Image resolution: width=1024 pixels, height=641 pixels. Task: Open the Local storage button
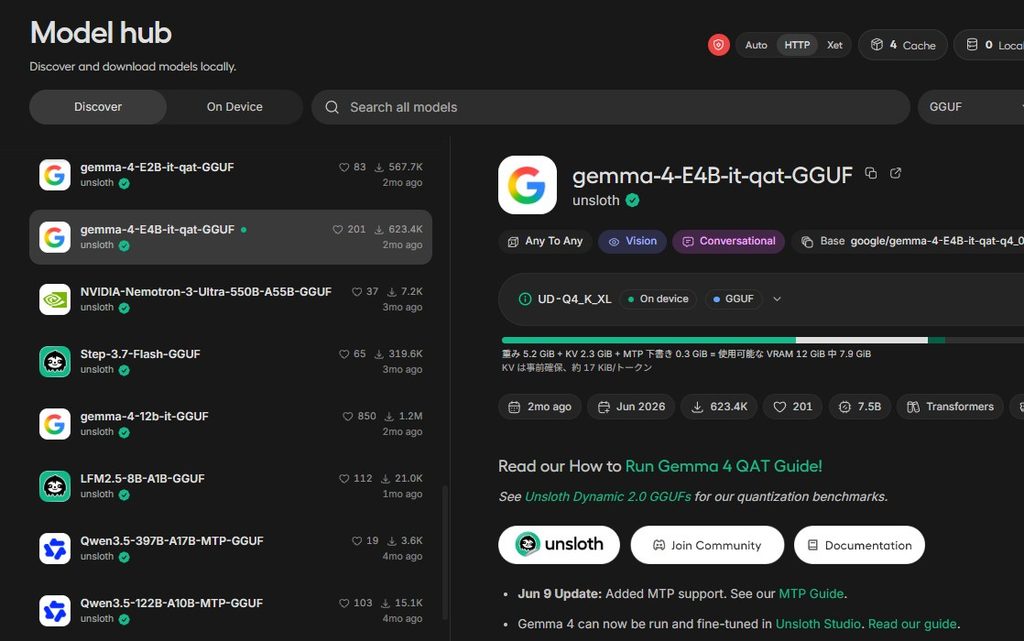coord(990,45)
